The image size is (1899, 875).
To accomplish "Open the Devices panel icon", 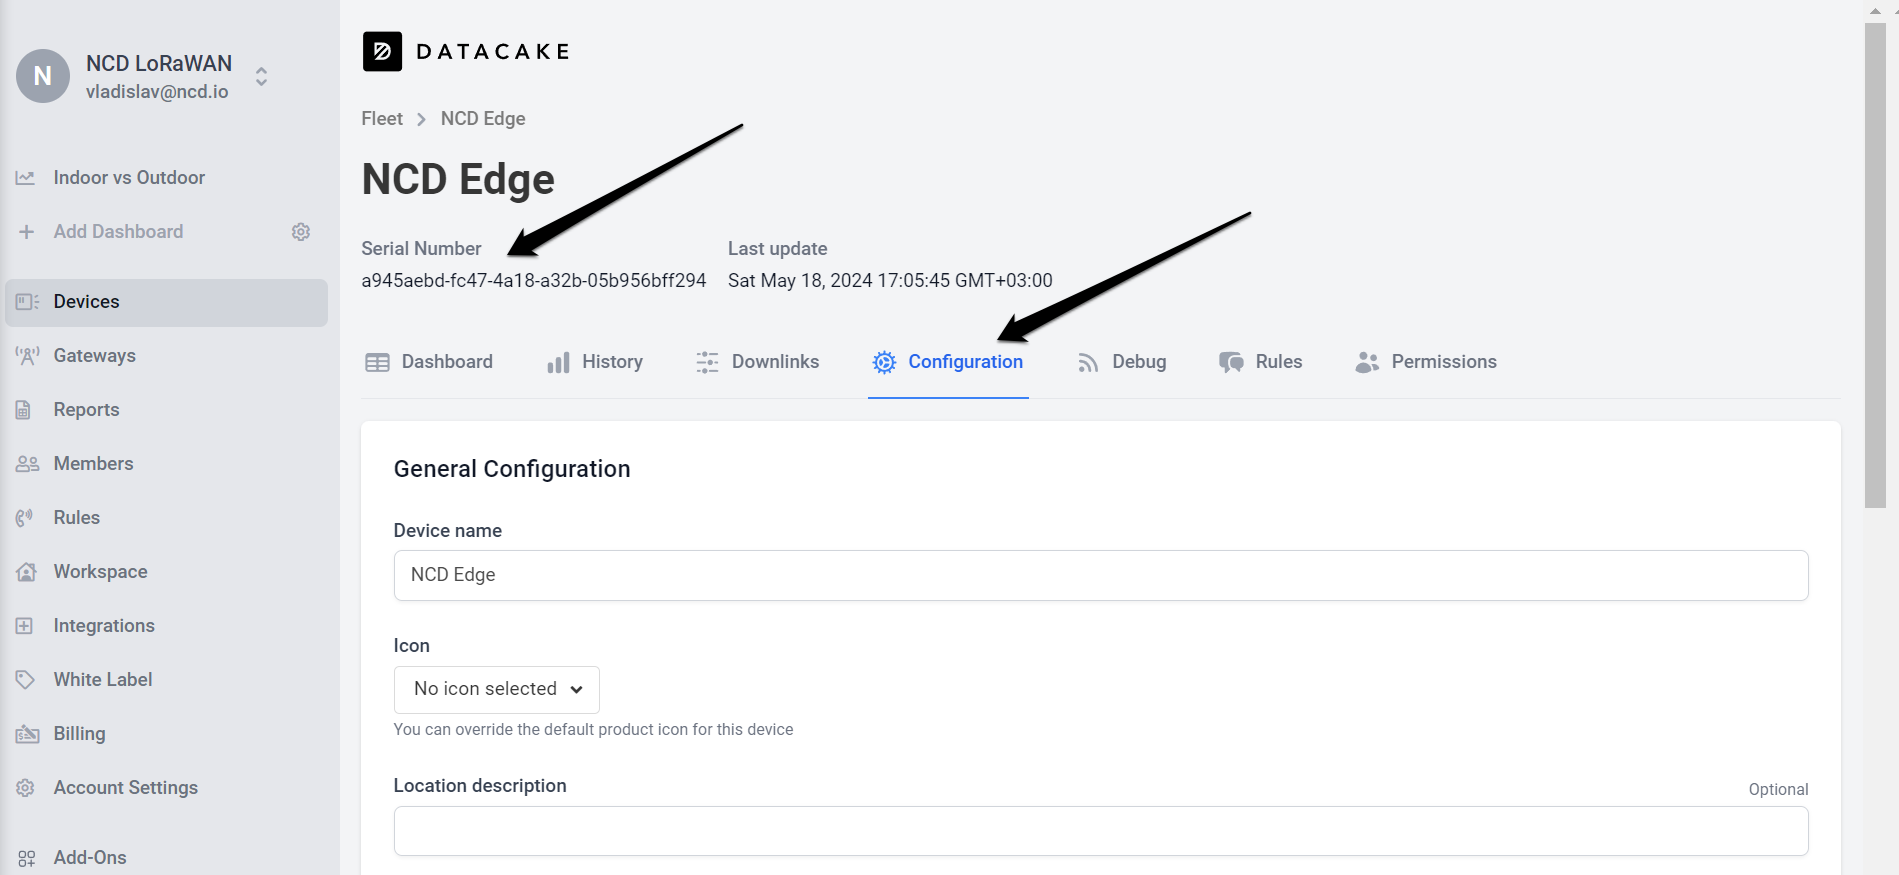I will (25, 301).
